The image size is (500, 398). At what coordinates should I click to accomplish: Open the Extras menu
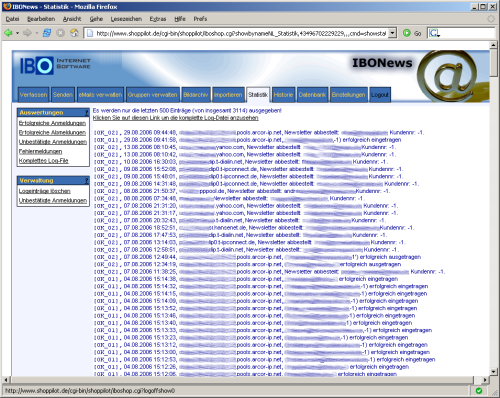point(158,19)
